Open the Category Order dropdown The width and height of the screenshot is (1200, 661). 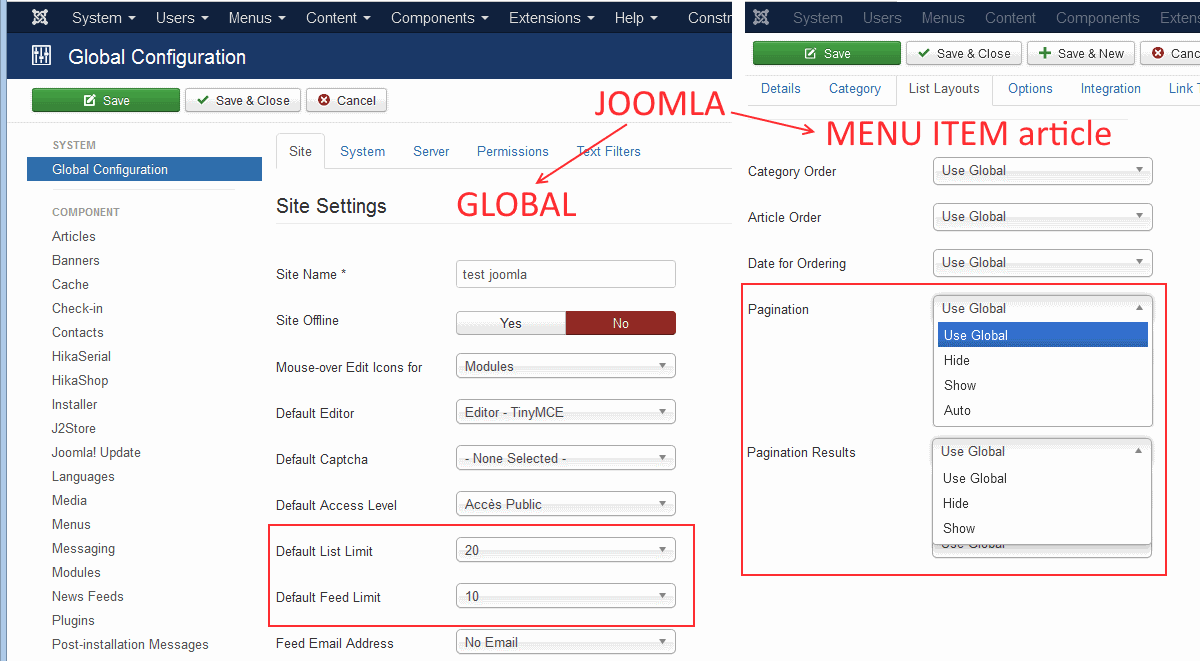pyautogui.click(x=1043, y=170)
